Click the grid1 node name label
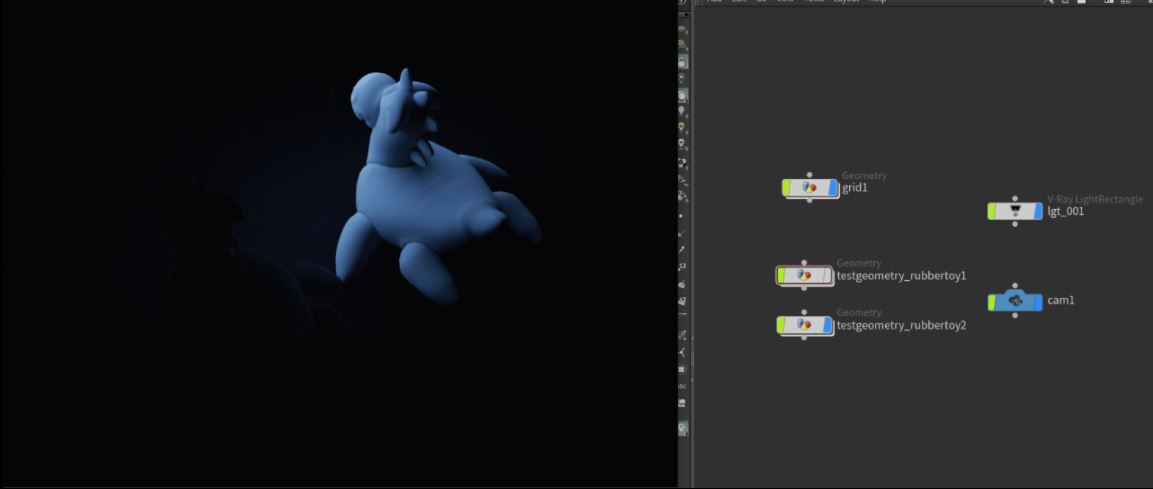This screenshot has width=1153, height=489. coord(855,188)
